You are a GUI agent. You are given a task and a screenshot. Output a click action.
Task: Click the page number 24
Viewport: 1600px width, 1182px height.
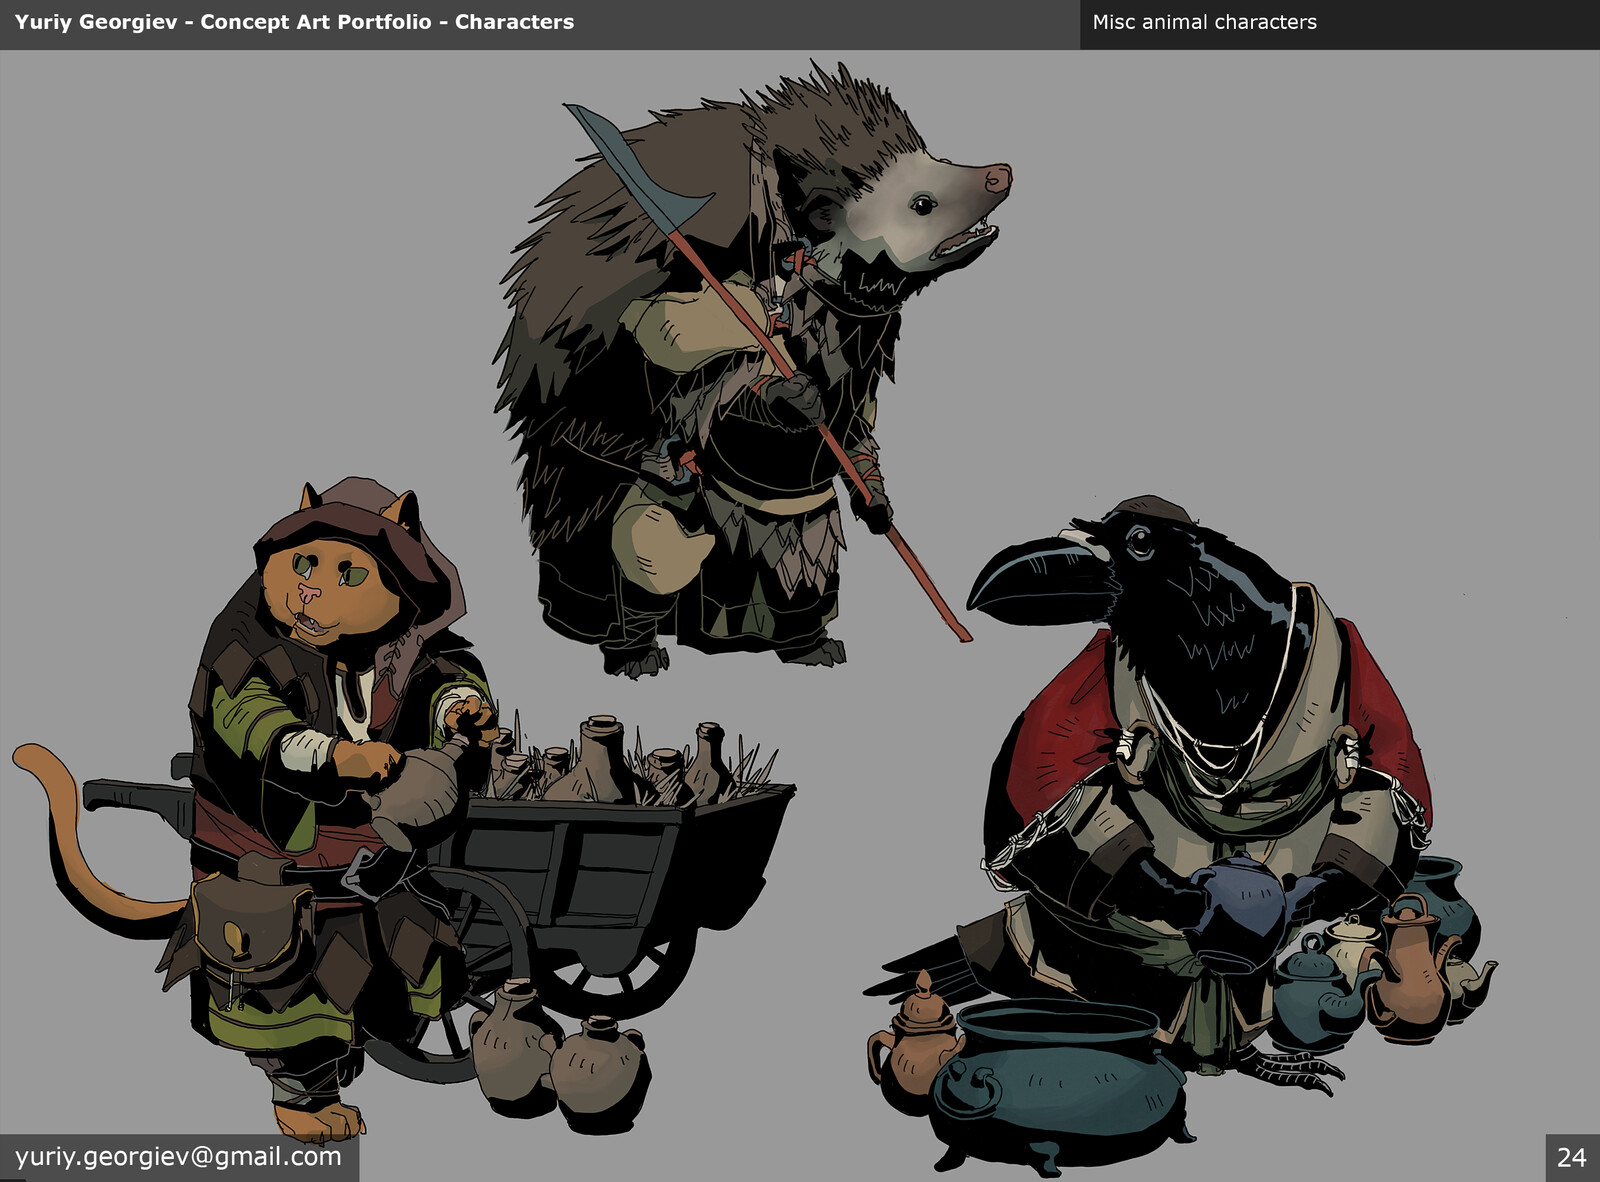[x=1571, y=1158]
